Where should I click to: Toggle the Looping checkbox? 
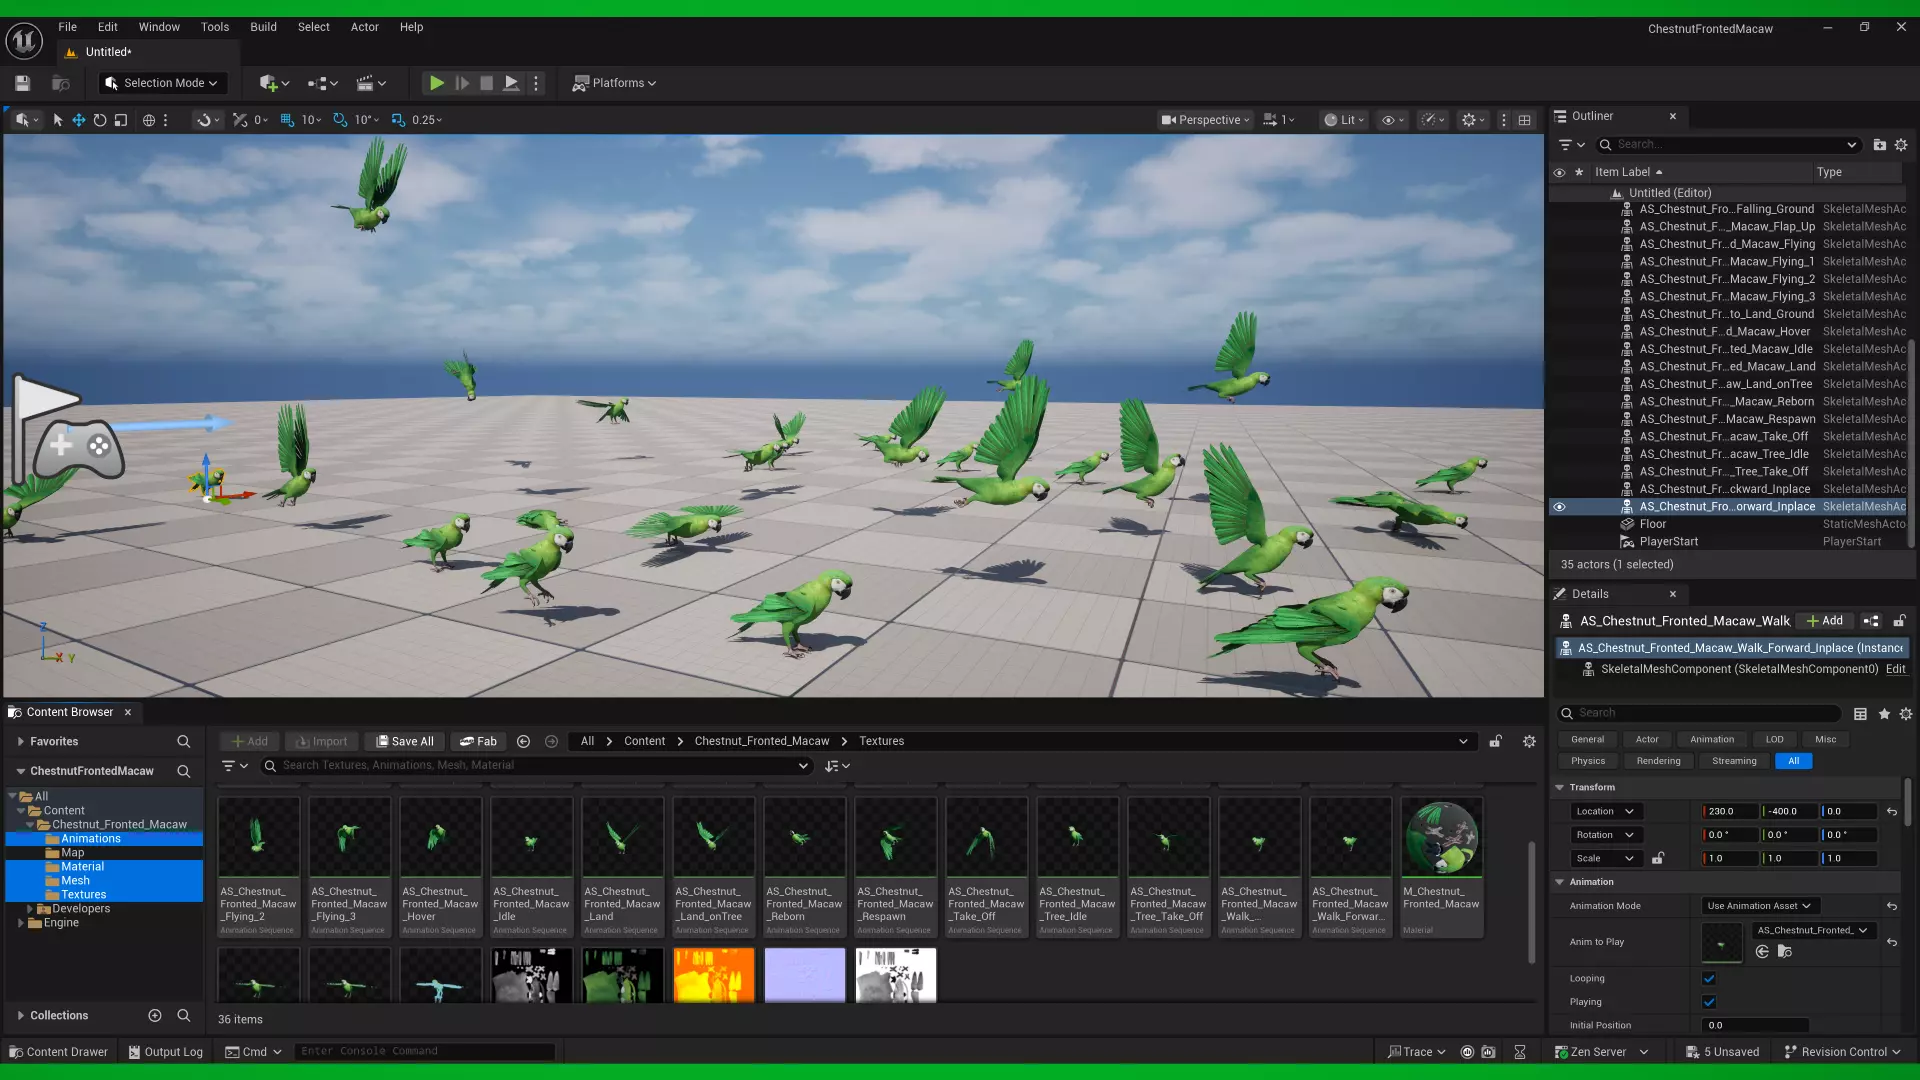tap(1709, 978)
